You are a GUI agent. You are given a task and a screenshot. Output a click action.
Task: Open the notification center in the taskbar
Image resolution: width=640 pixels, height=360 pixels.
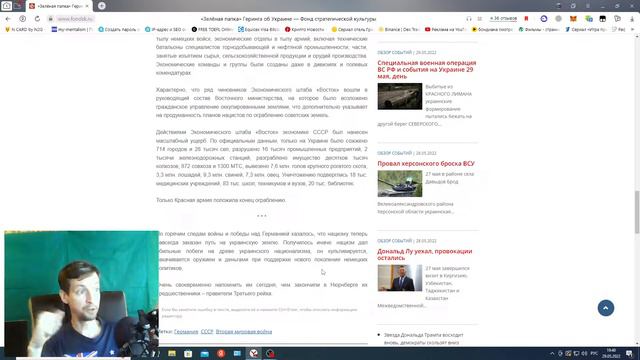(629, 353)
